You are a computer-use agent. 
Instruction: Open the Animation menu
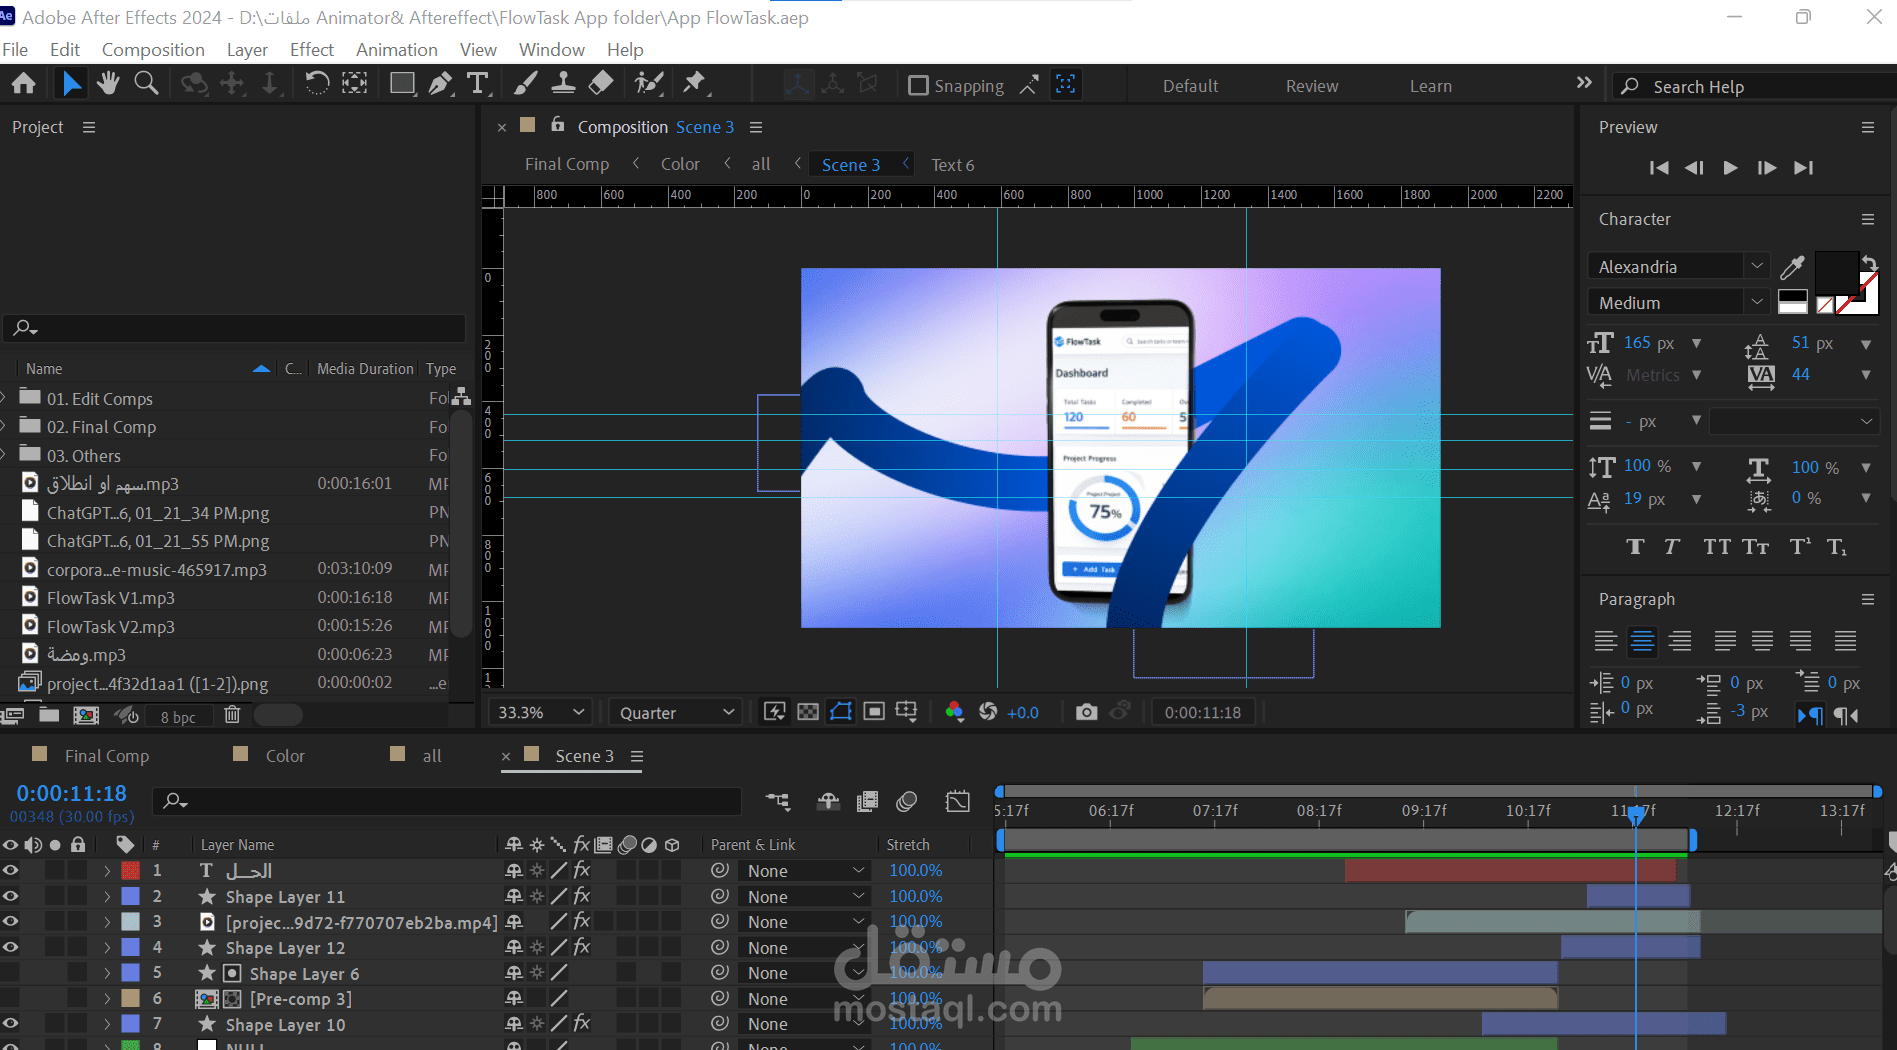(396, 50)
